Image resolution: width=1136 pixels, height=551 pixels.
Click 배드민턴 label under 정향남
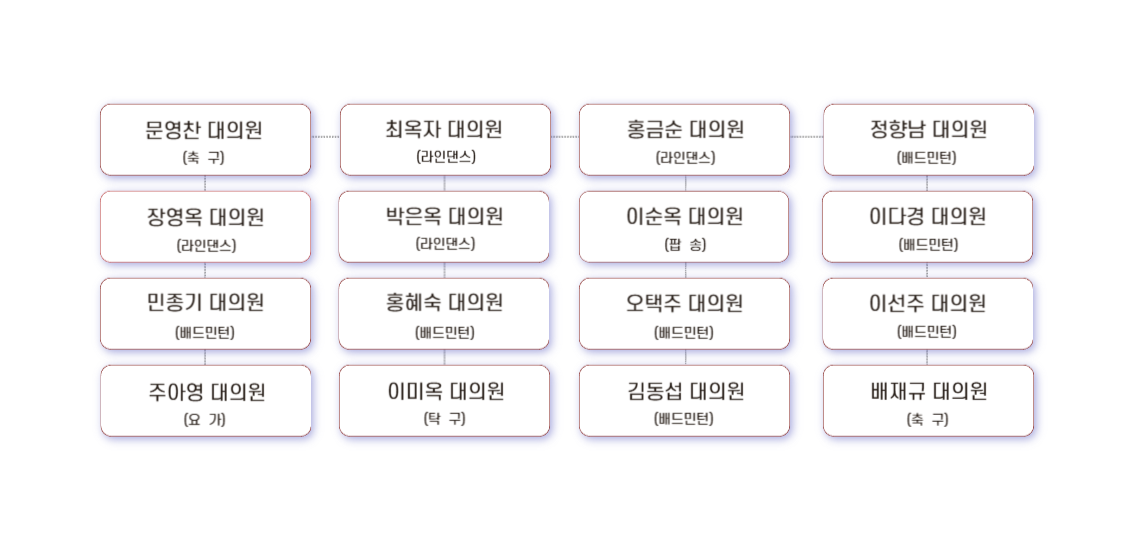927,157
